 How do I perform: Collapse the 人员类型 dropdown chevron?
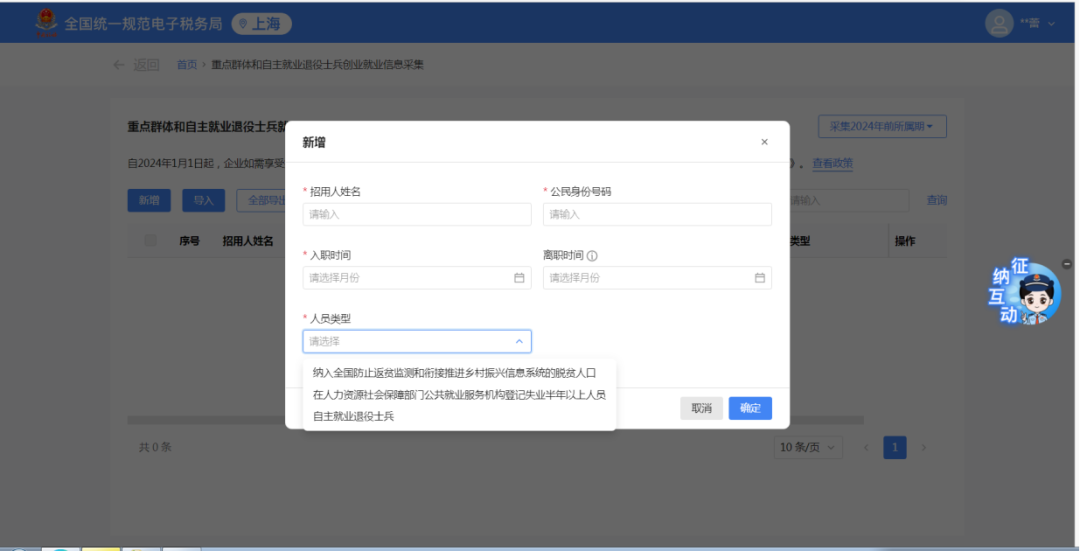(x=519, y=341)
